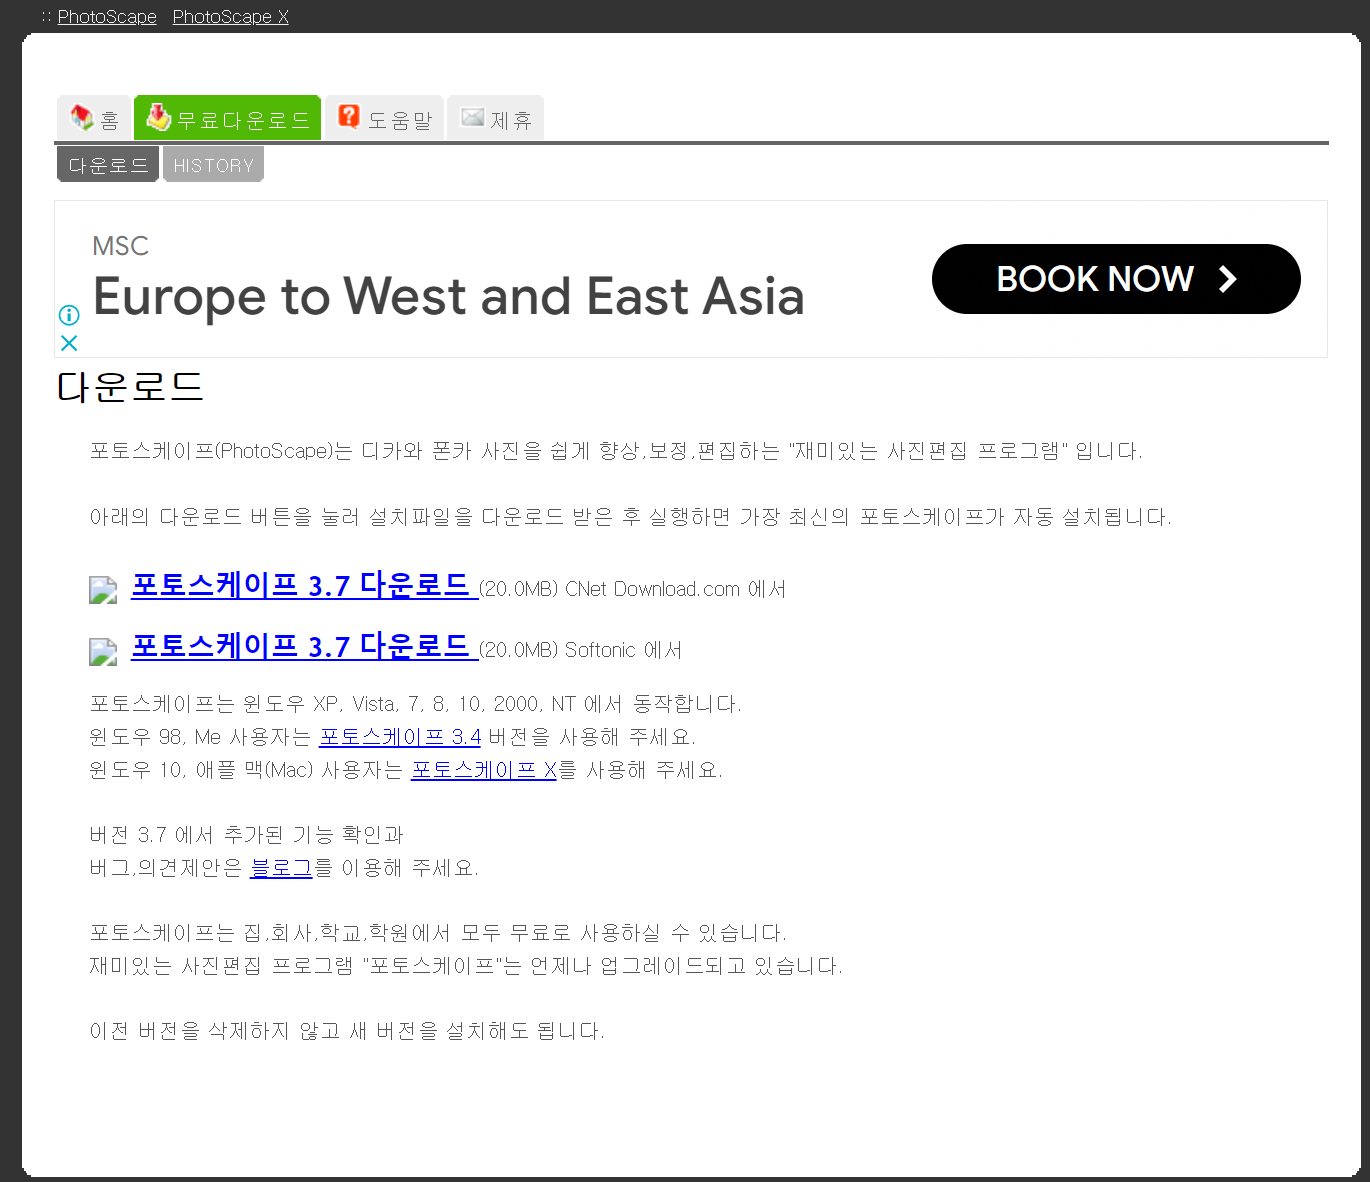Click the BOOK NOW ad button

(x=1116, y=279)
